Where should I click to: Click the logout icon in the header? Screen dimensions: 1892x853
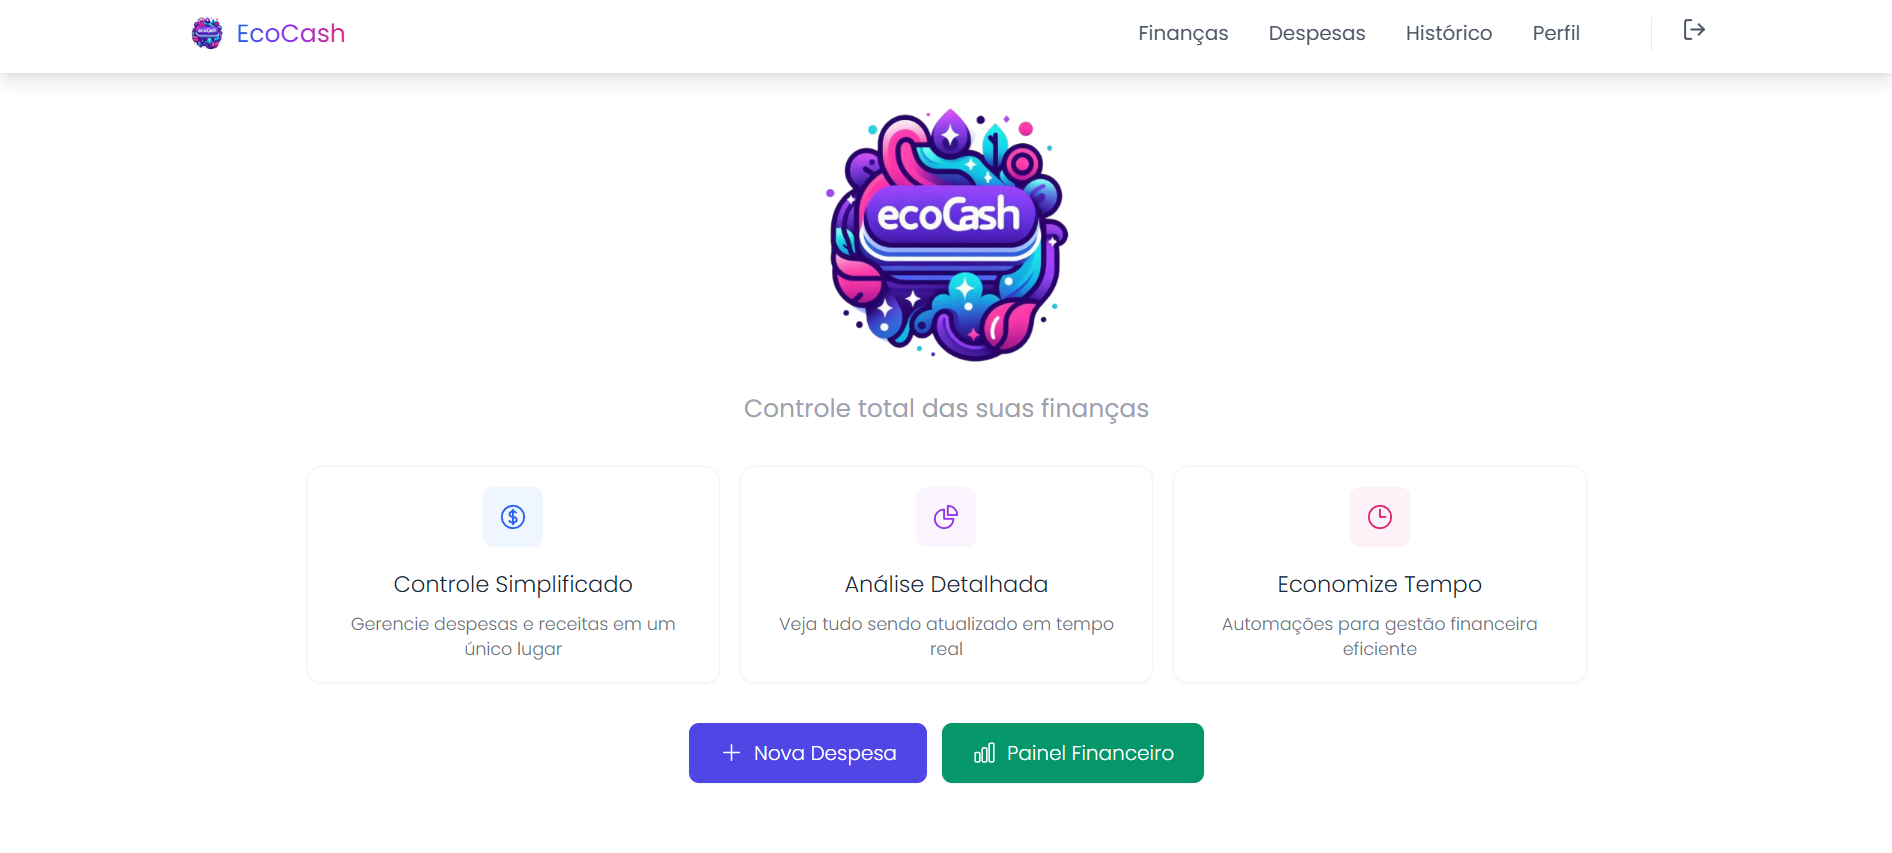tap(1693, 30)
